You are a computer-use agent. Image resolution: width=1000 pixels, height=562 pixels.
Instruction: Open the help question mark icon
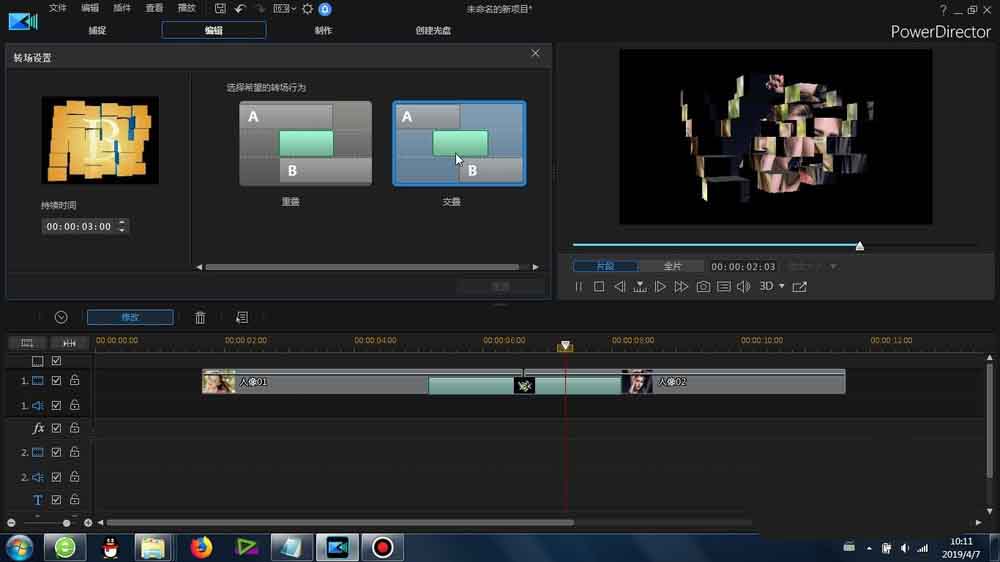943,10
